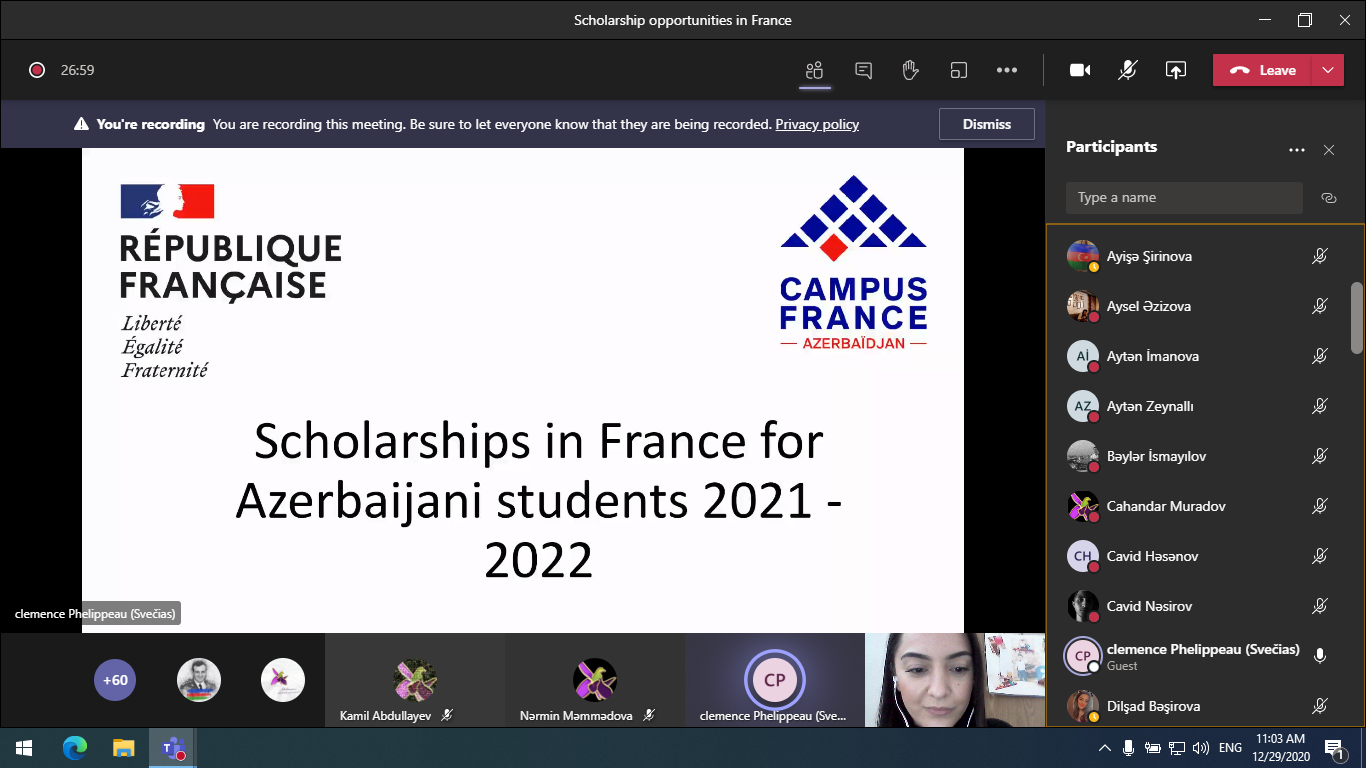Open More actions ellipsis in meeting toolbar
This screenshot has width=1366, height=768.
pyautogui.click(x=1007, y=70)
